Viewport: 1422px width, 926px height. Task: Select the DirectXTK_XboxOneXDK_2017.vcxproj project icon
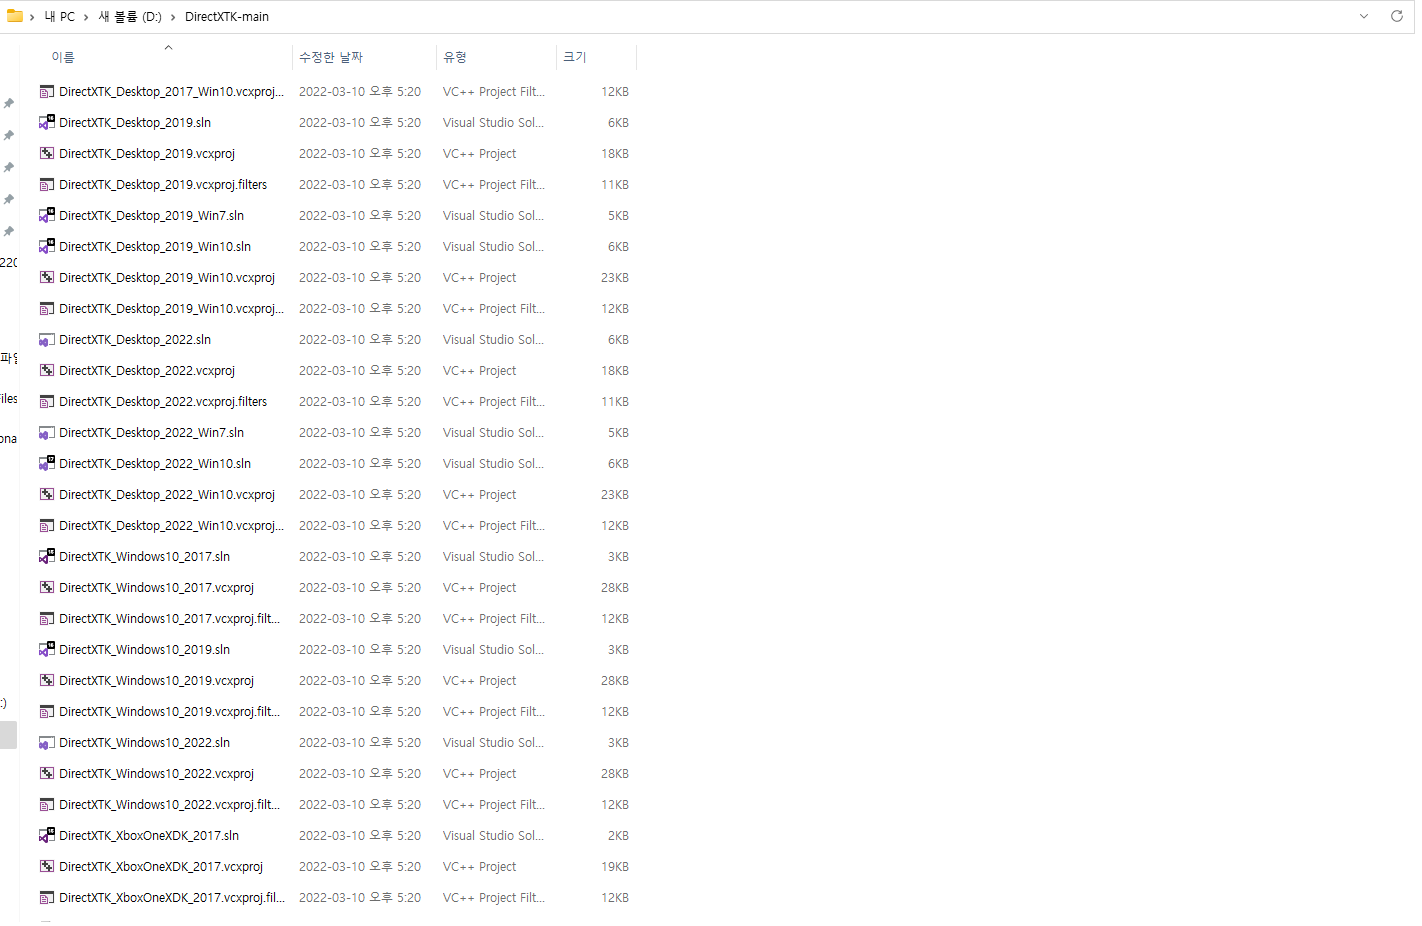click(x=47, y=867)
